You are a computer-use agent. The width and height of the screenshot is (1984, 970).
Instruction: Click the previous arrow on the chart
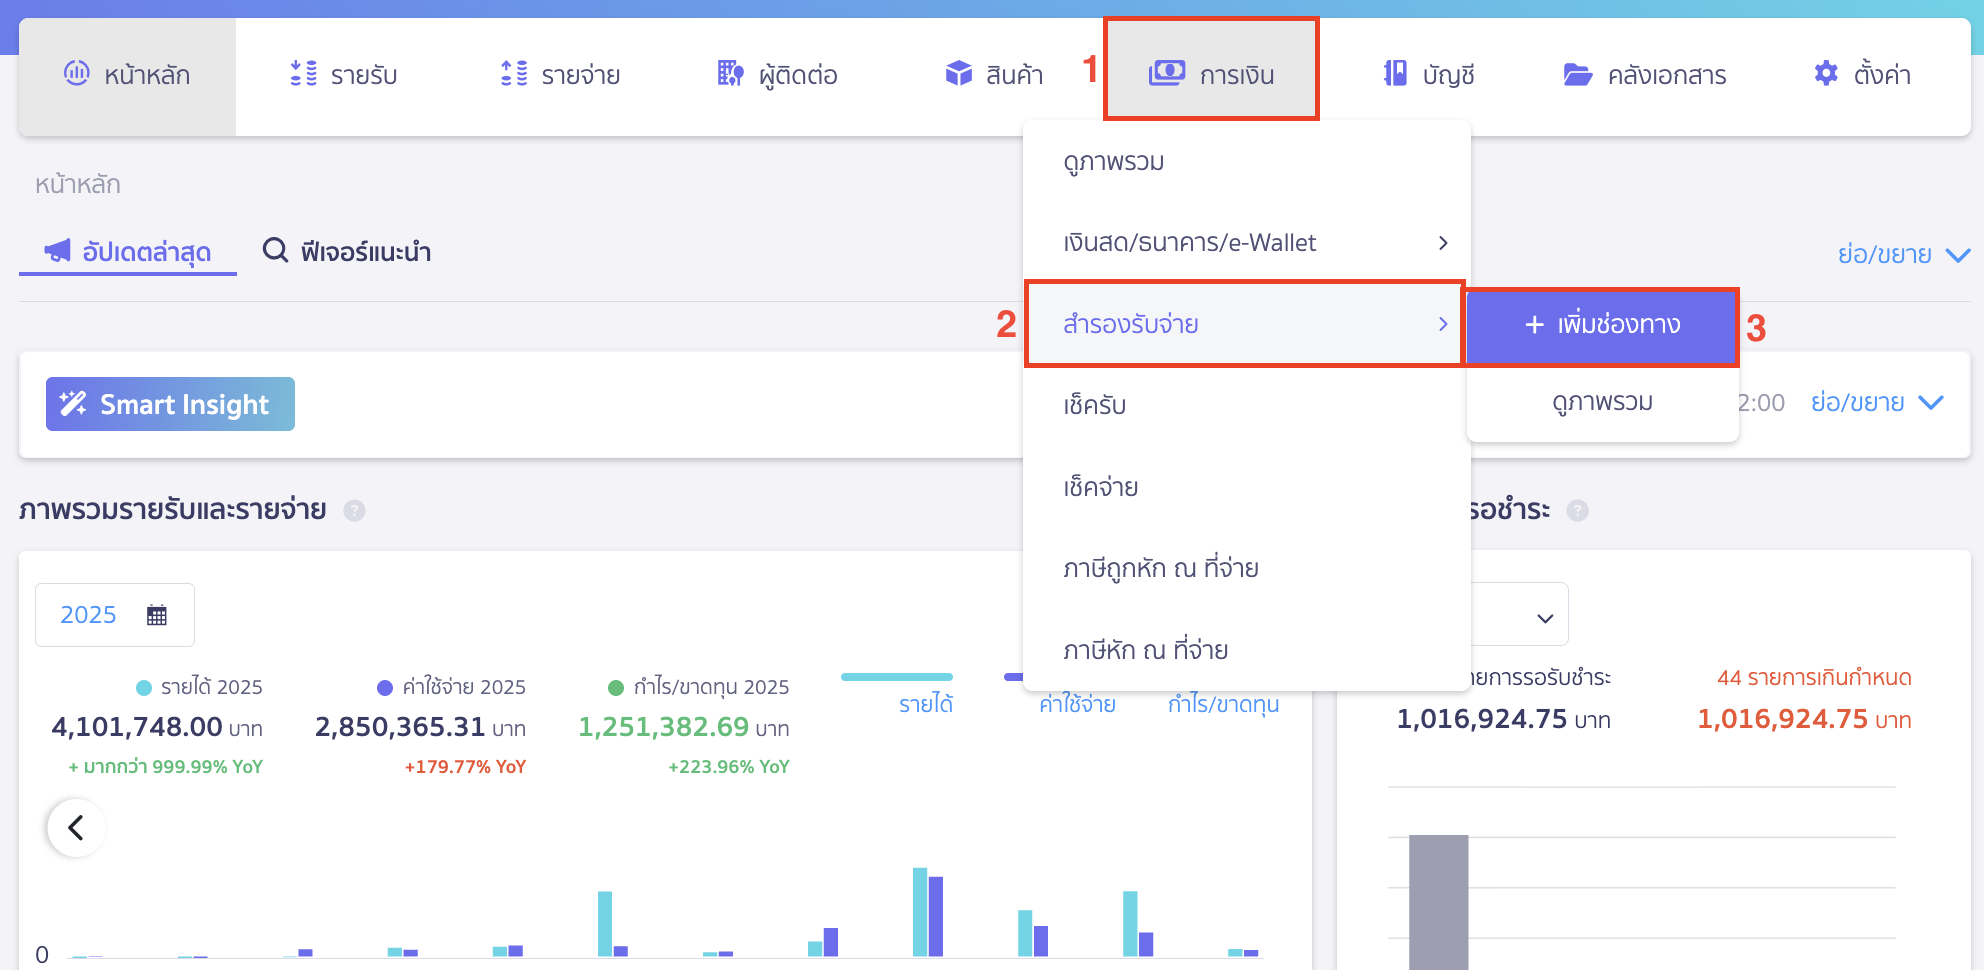[x=76, y=828]
